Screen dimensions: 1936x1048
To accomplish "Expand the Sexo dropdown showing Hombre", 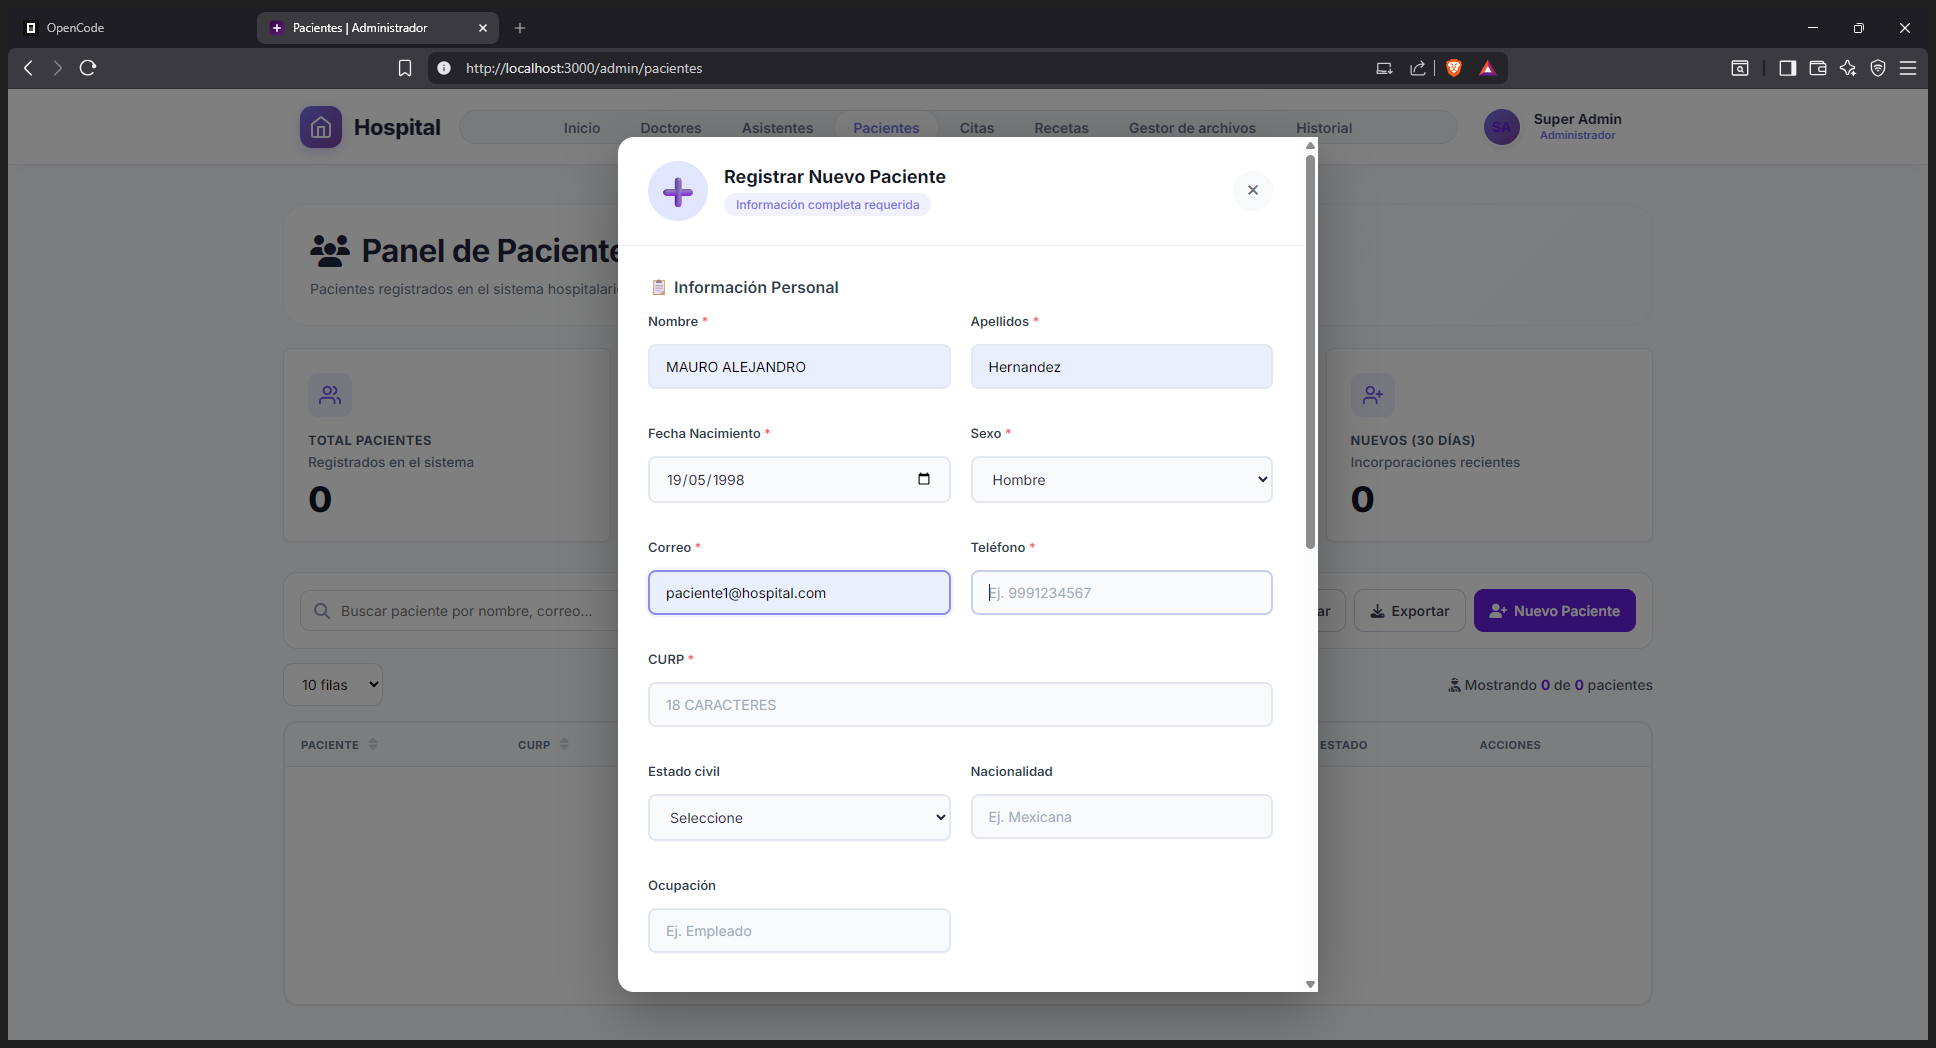I will pos(1121,480).
